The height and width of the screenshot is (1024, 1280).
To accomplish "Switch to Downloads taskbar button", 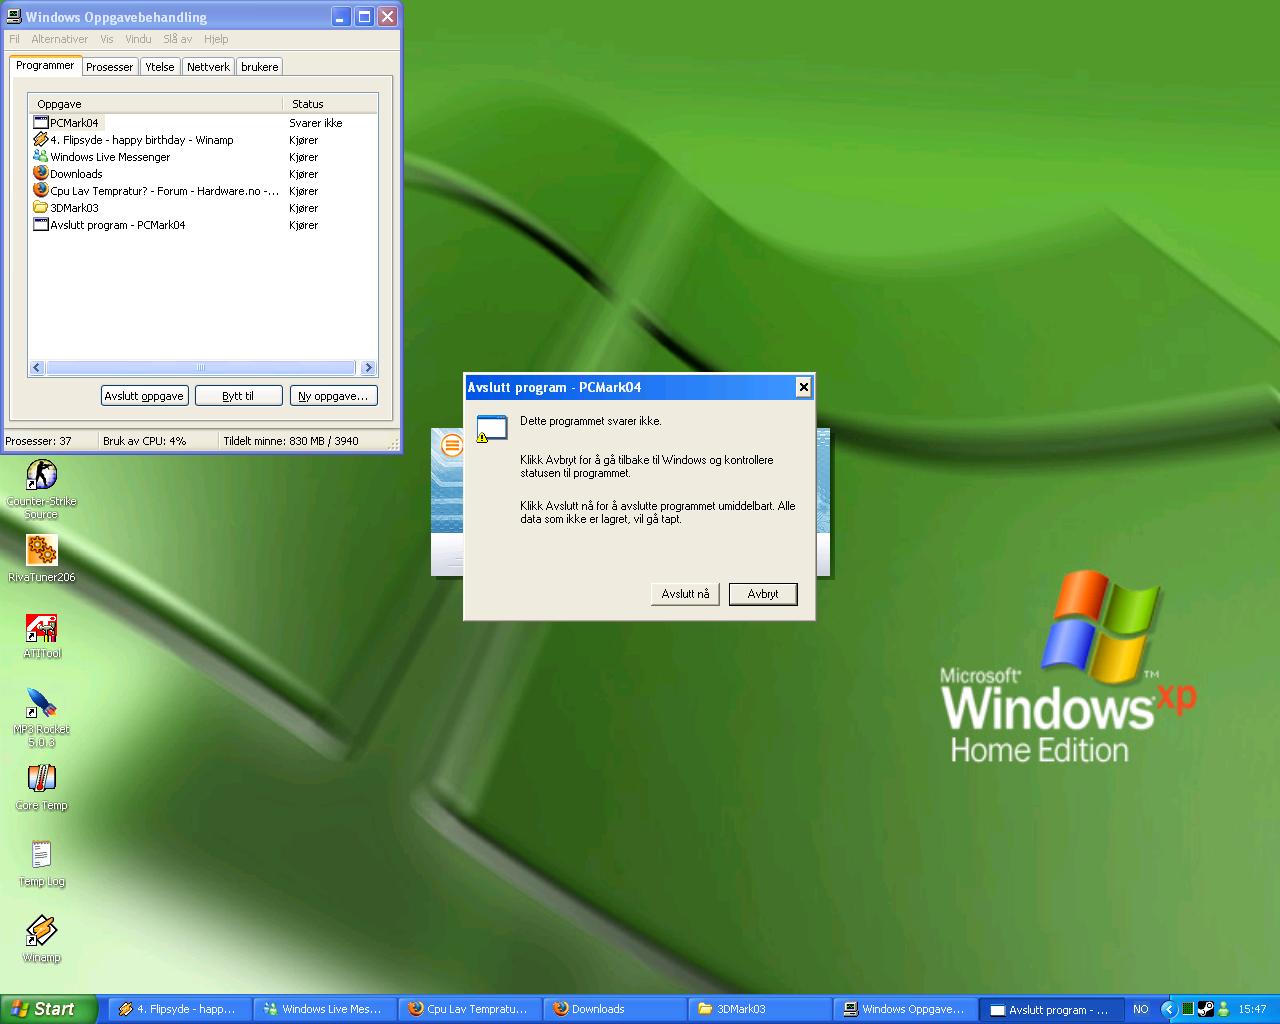I will [614, 1009].
